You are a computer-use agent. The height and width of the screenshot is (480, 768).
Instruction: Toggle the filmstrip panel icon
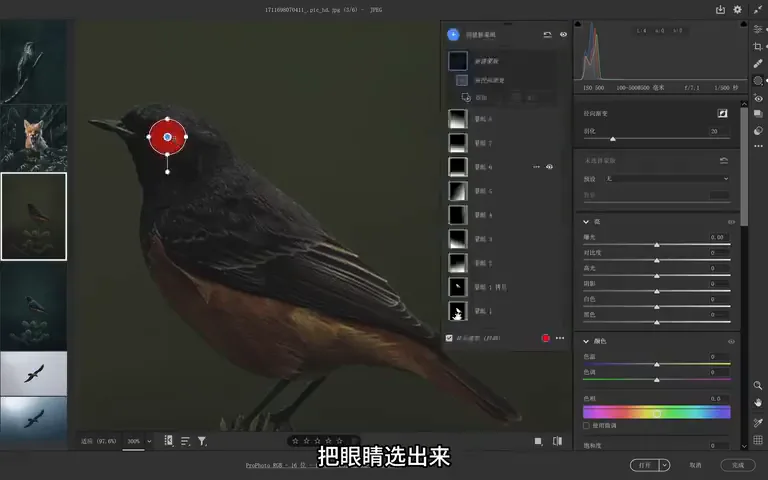pyautogui.click(x=168, y=441)
